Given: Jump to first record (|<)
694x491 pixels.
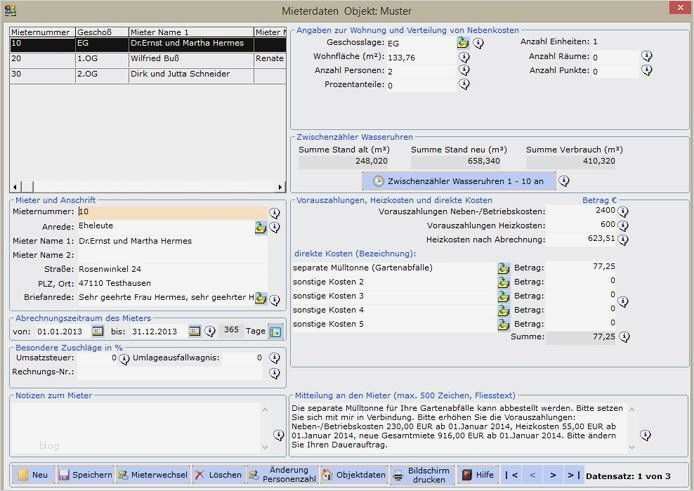Looking at the screenshot, I should pos(512,476).
